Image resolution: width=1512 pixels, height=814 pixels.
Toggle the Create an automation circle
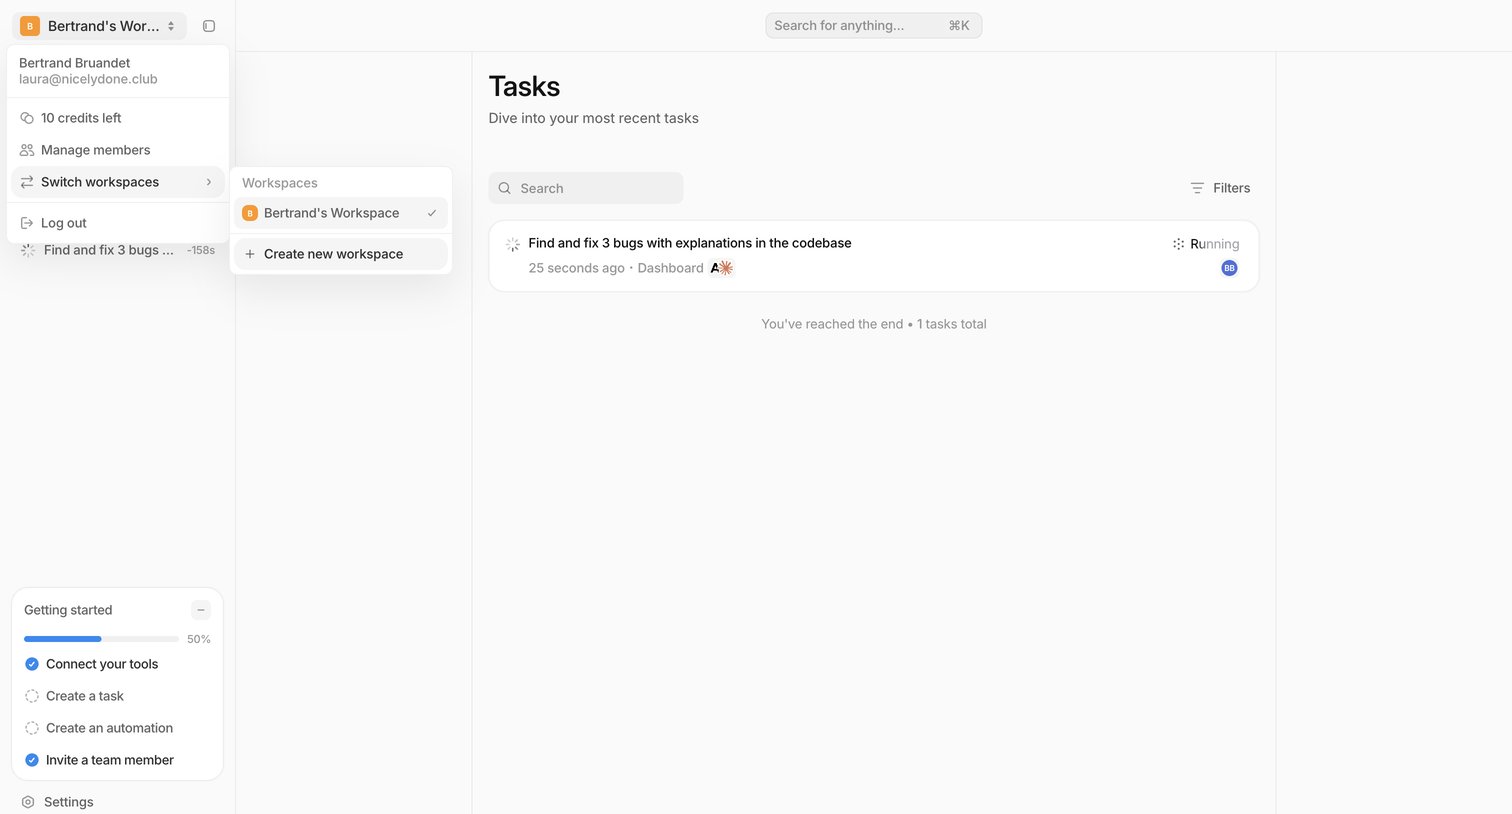click(32, 728)
